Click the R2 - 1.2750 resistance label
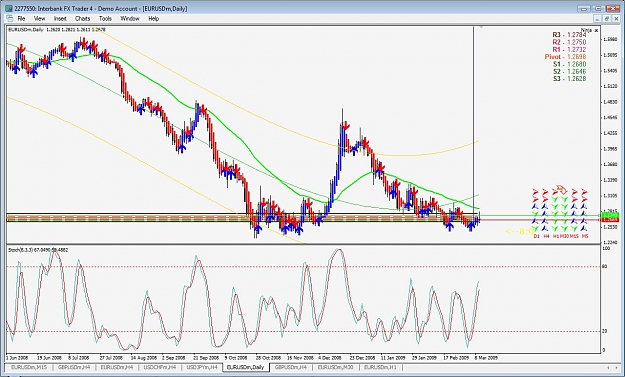625x377 pixels. (x=569, y=42)
